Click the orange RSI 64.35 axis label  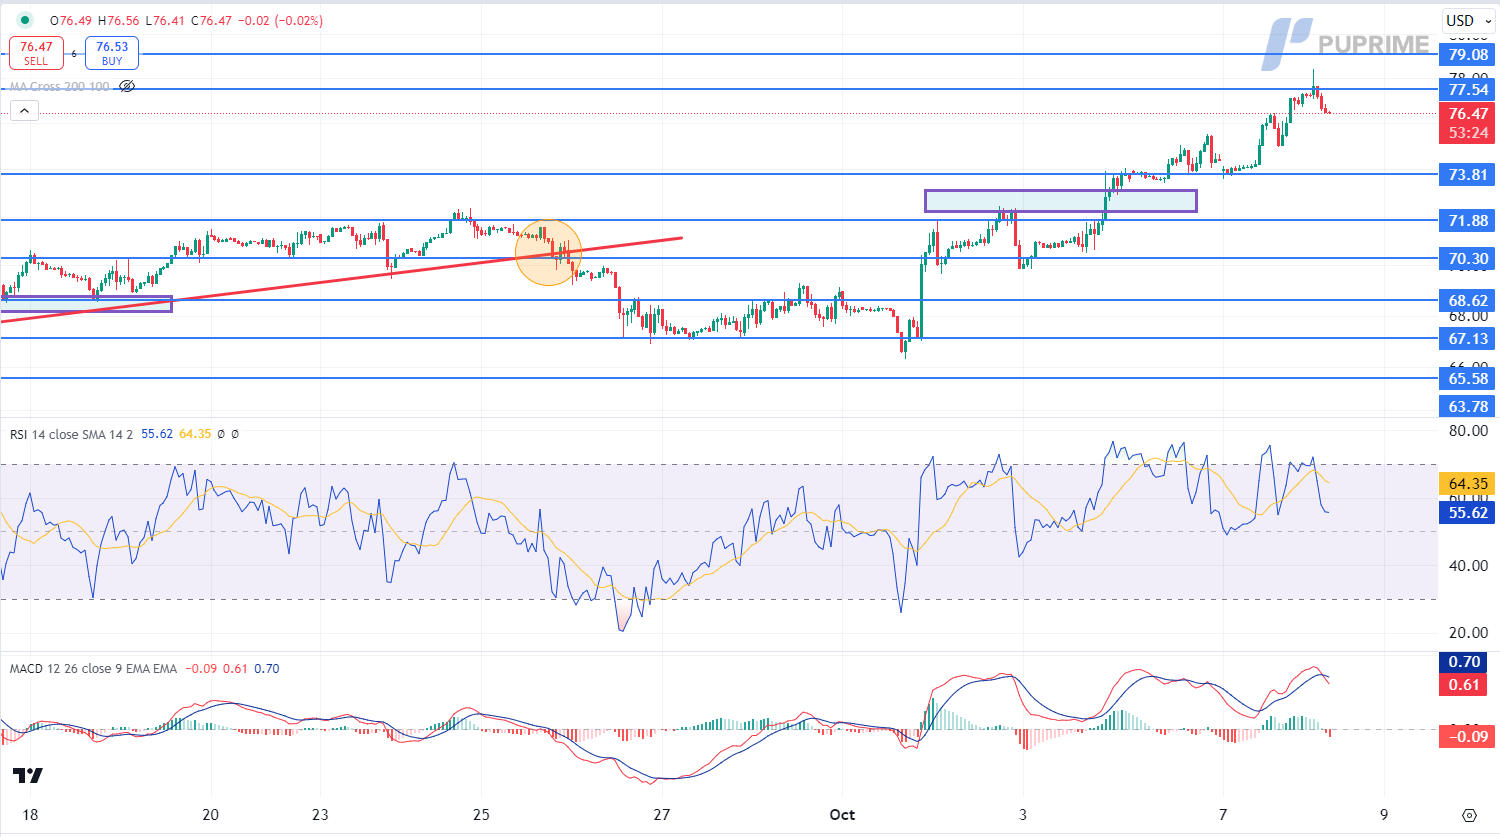[1467, 484]
